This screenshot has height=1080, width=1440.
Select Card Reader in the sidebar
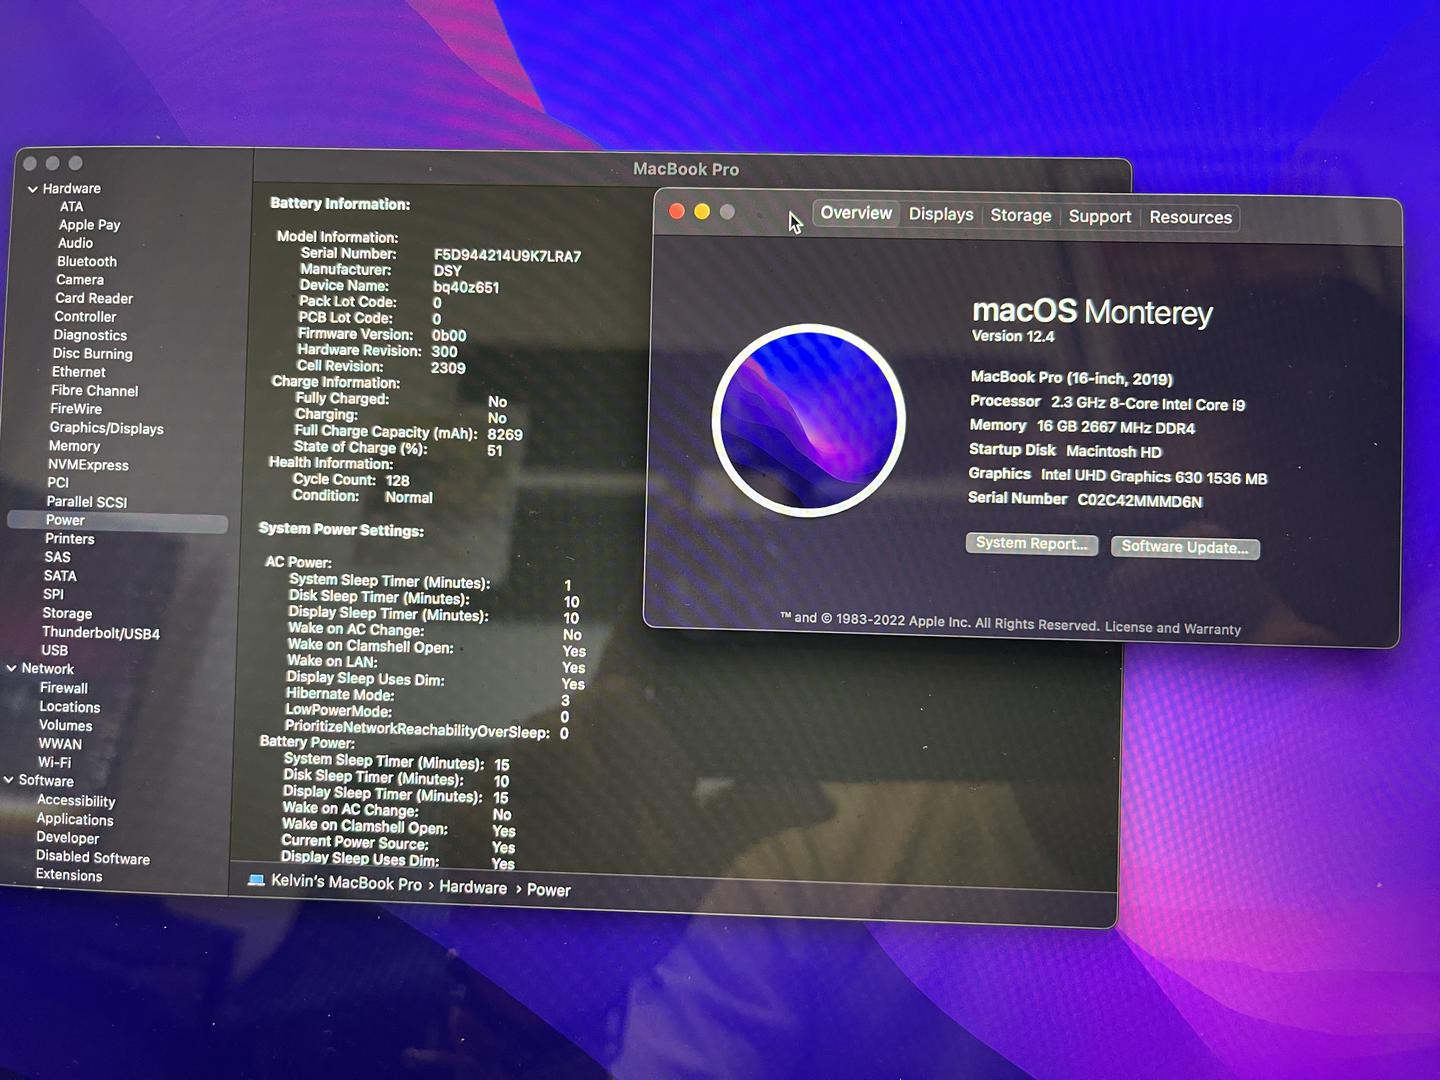[x=94, y=298]
